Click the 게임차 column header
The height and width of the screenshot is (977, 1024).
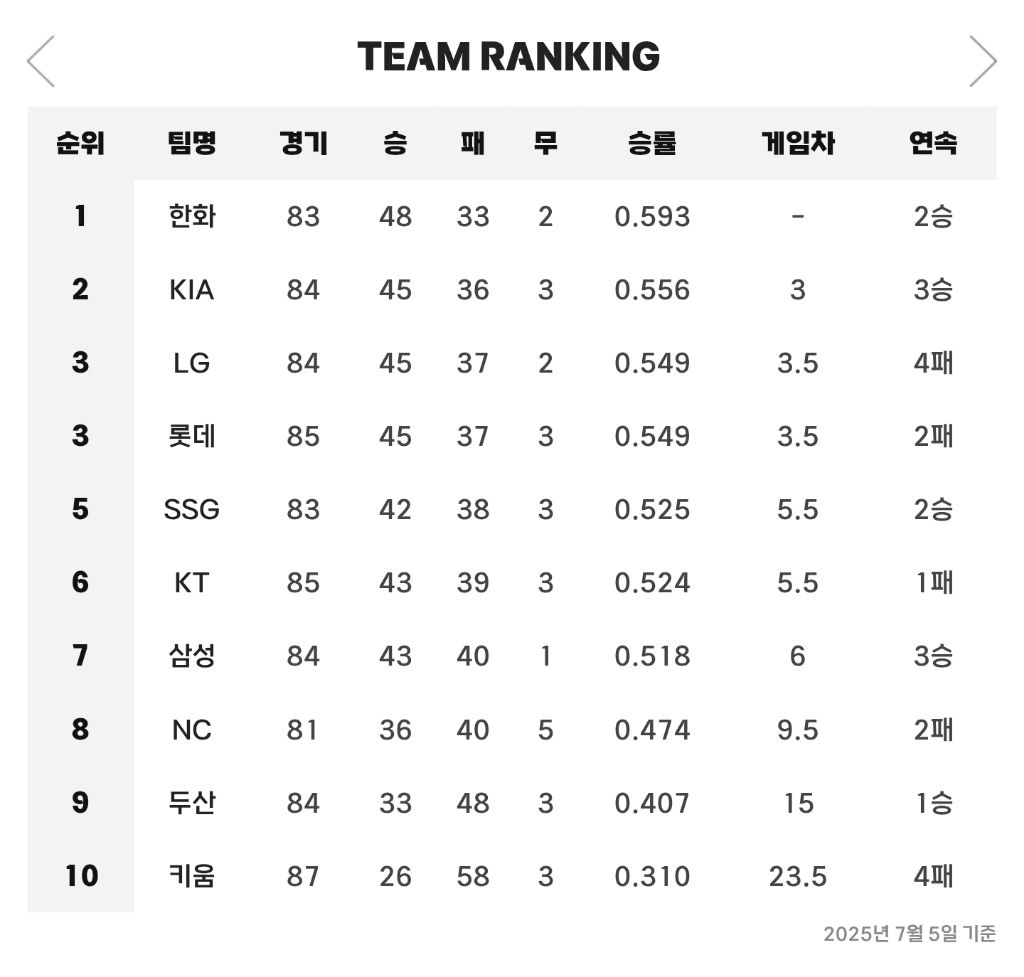click(x=797, y=143)
